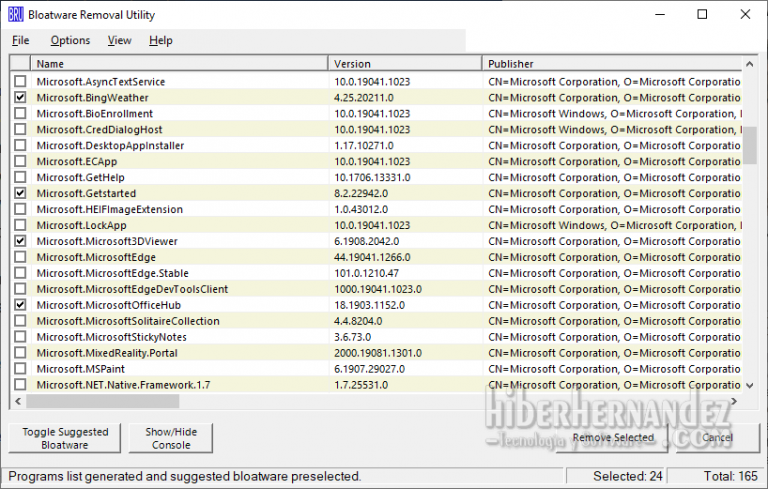Click vertical scrollbar down arrow
Screen dimensions: 768x489
pos(750,385)
